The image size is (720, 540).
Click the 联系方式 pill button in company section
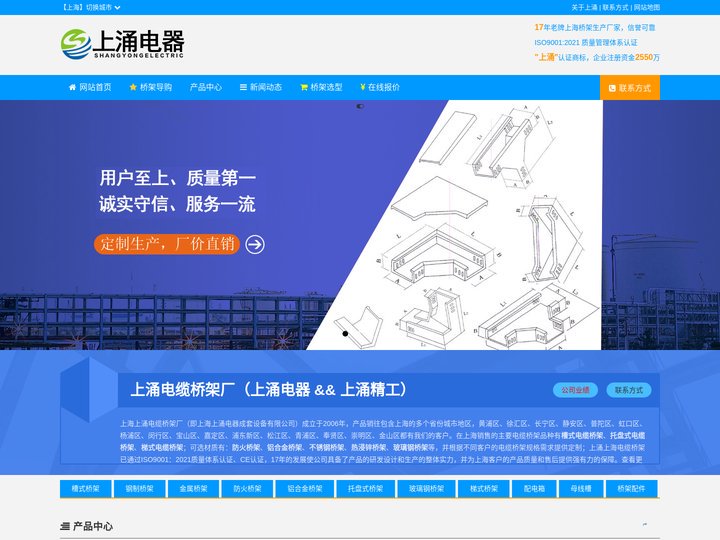click(629, 390)
